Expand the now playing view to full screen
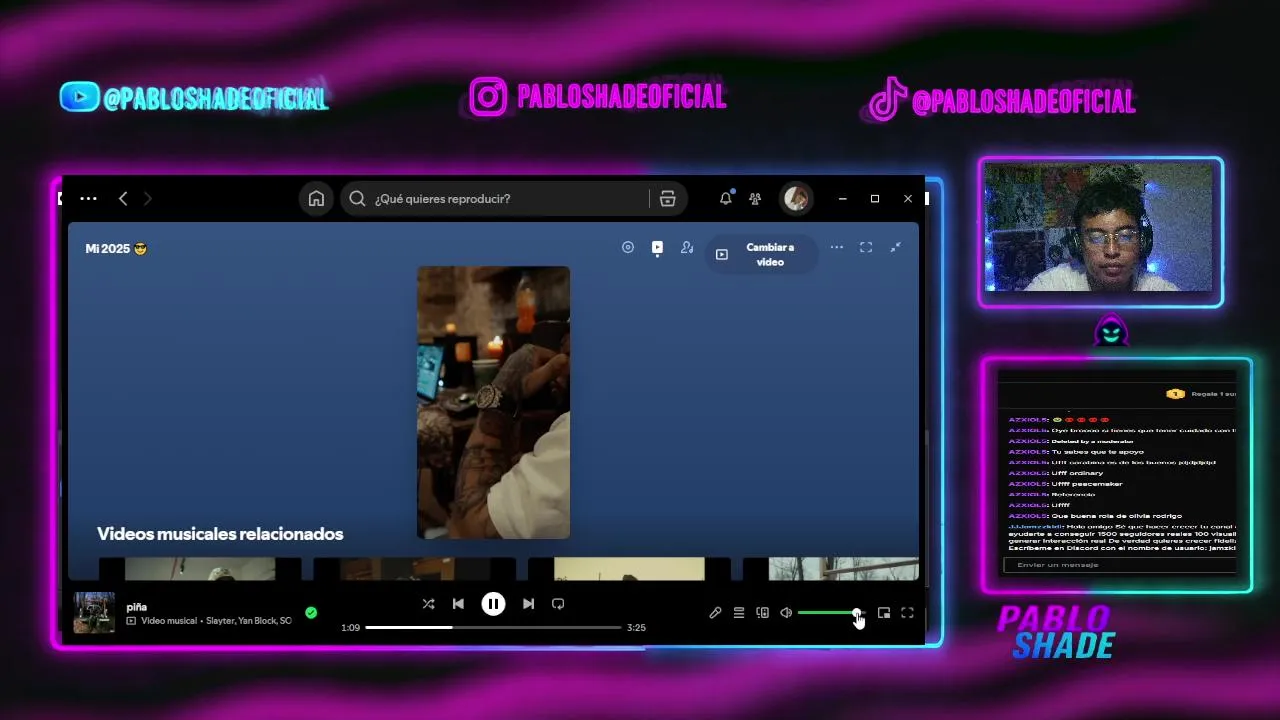Viewport: 1280px width, 720px height. [x=866, y=247]
